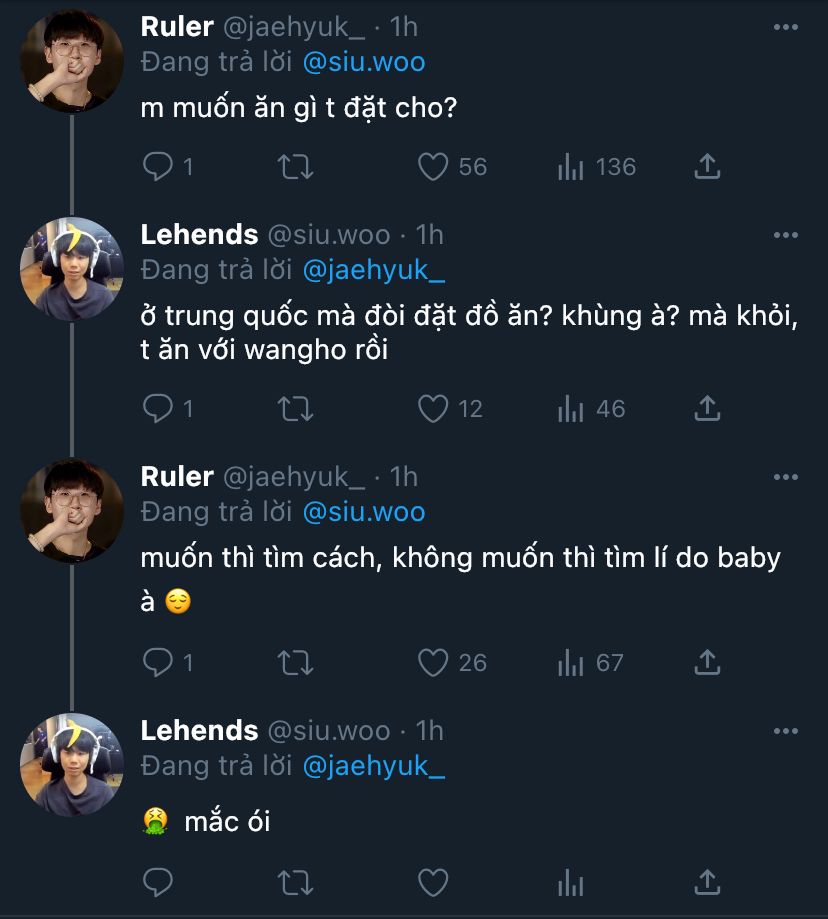Reply to Ruler's first tweet about ordering food
This screenshot has height=919, width=828.
[x=158, y=166]
